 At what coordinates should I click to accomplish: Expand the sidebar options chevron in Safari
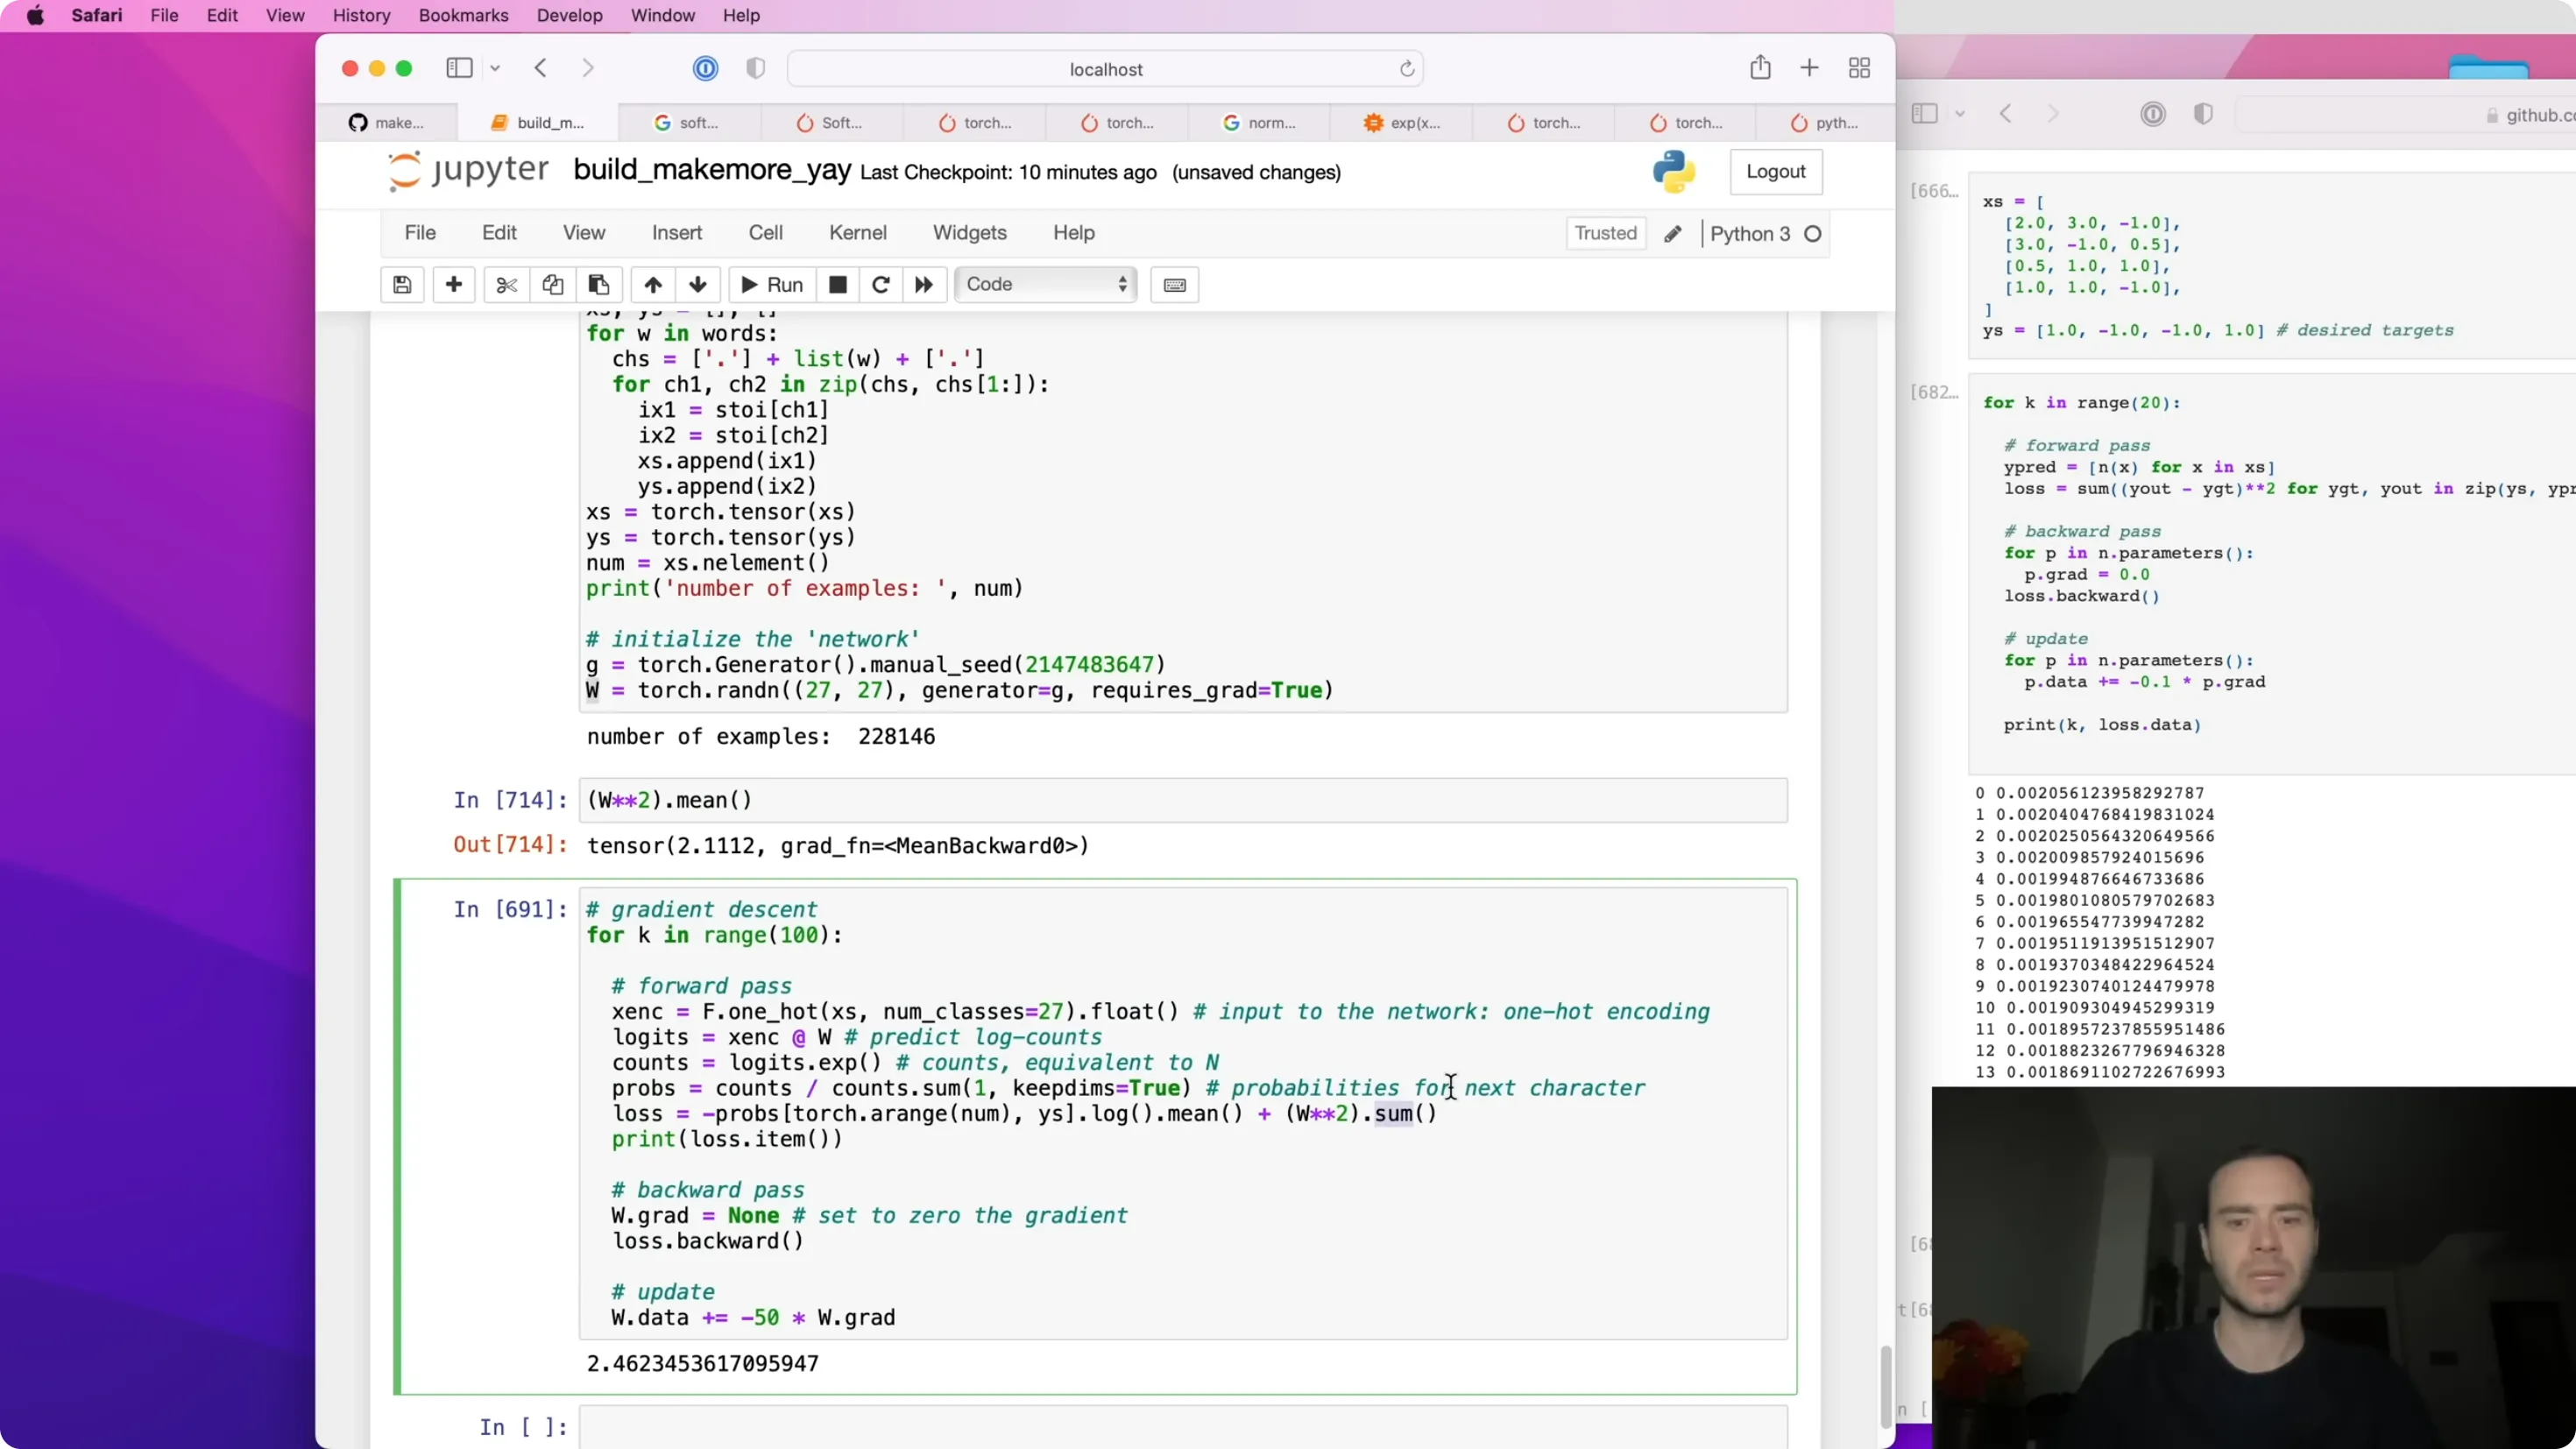[x=495, y=68]
